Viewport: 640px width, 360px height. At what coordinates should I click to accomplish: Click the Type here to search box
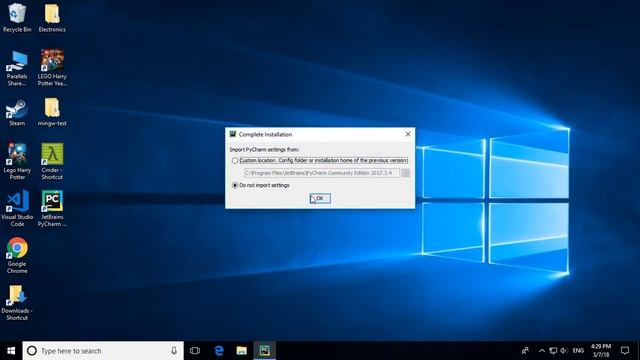(x=103, y=351)
